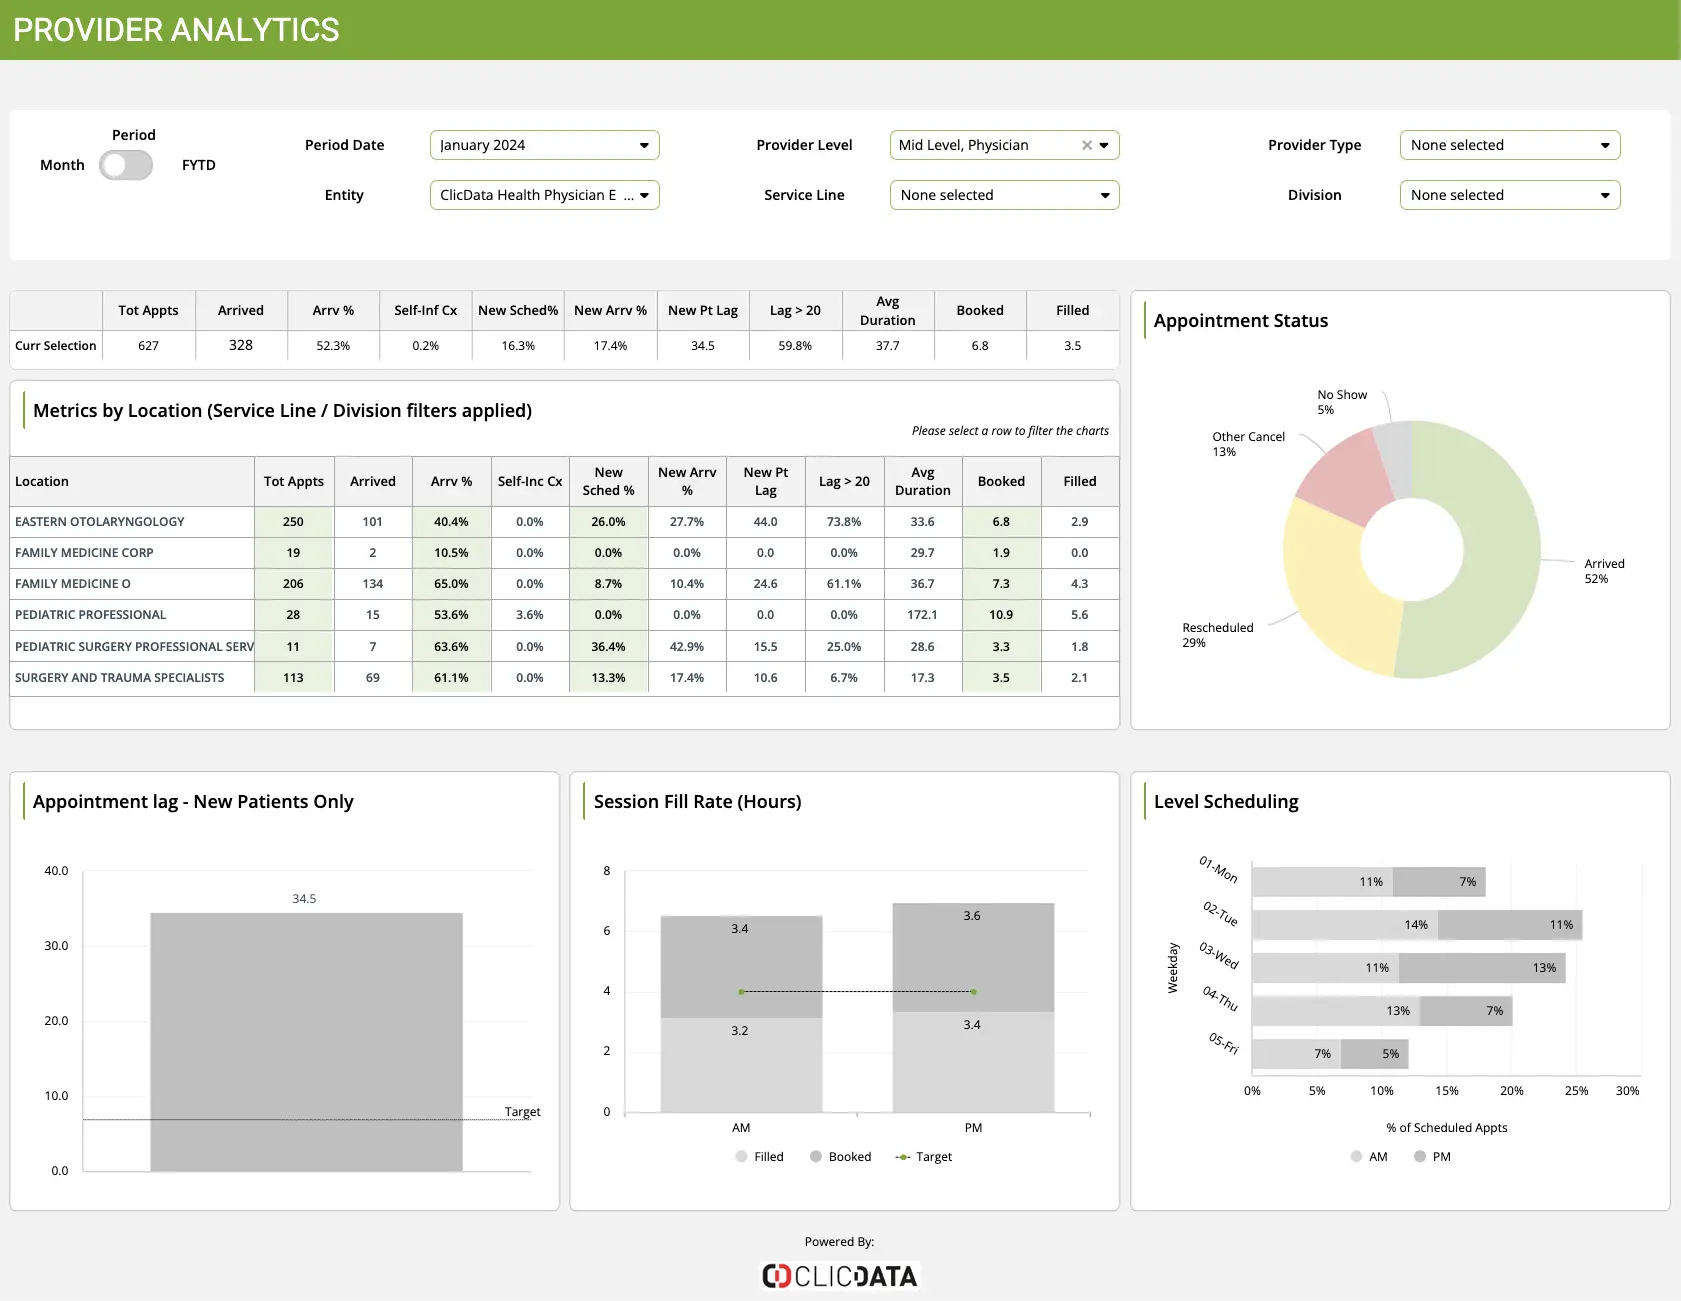The width and height of the screenshot is (1681, 1301).
Task: Click the PROVIDER ANALYTICS header title
Action: [x=175, y=30]
